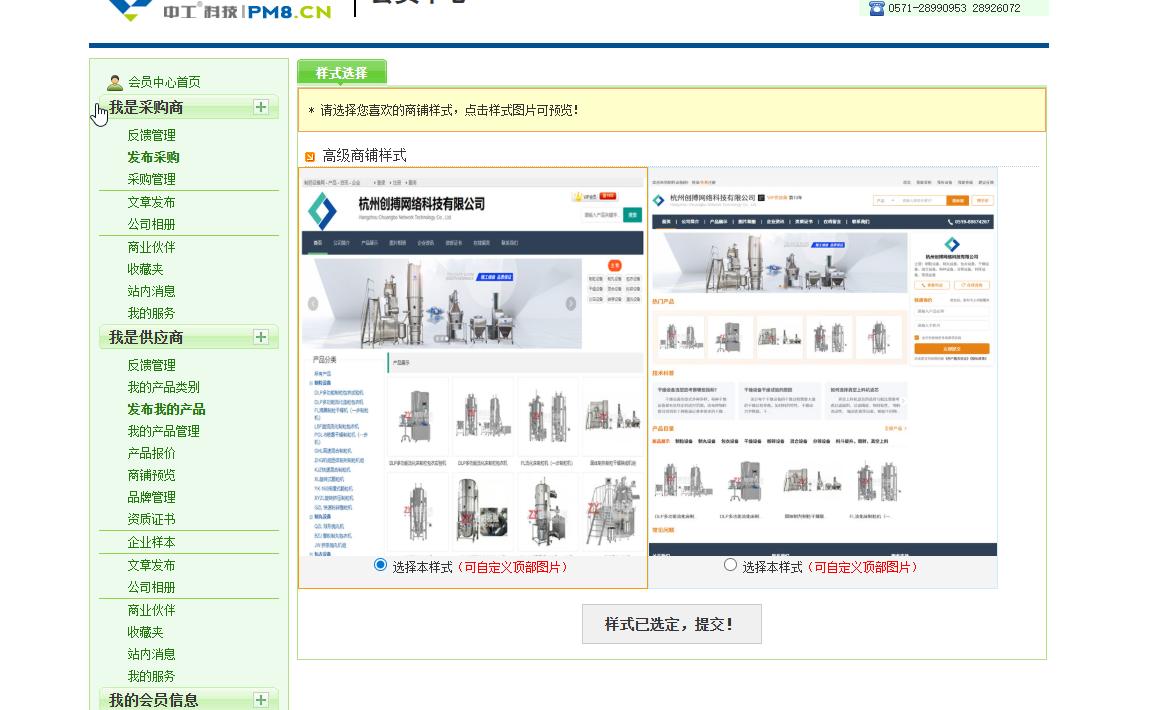This screenshot has width=1163, height=710.
Task: Collapse the 我是供应商 section plus icon
Action: point(261,337)
